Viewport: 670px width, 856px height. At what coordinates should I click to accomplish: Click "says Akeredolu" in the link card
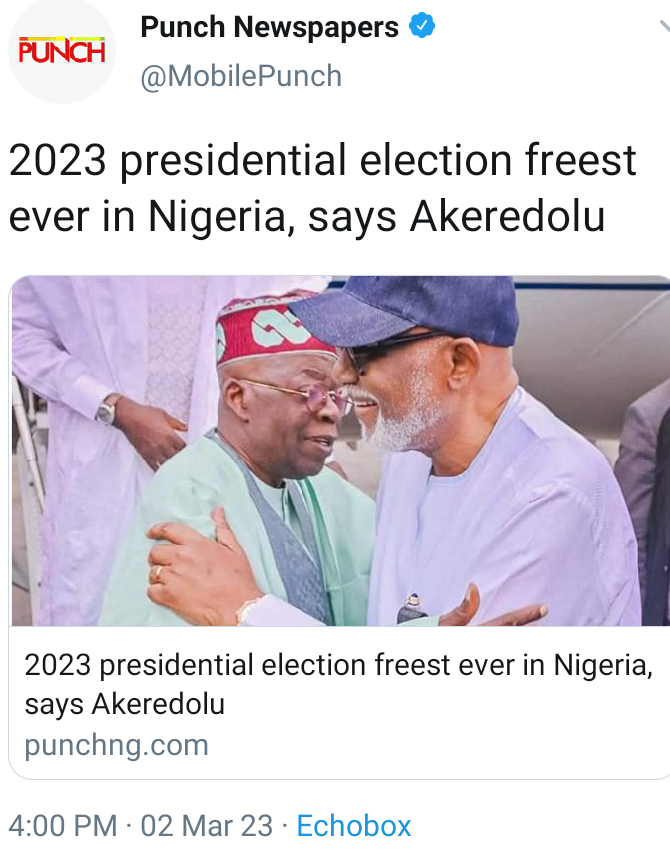click(124, 704)
